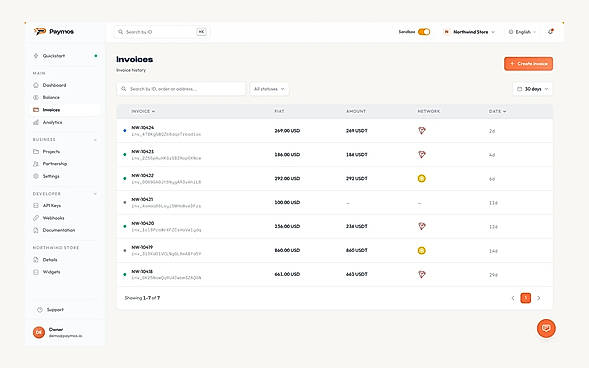Viewport: 589px width, 368px height.
Task: Click the Dashboard home icon
Action: click(x=36, y=85)
